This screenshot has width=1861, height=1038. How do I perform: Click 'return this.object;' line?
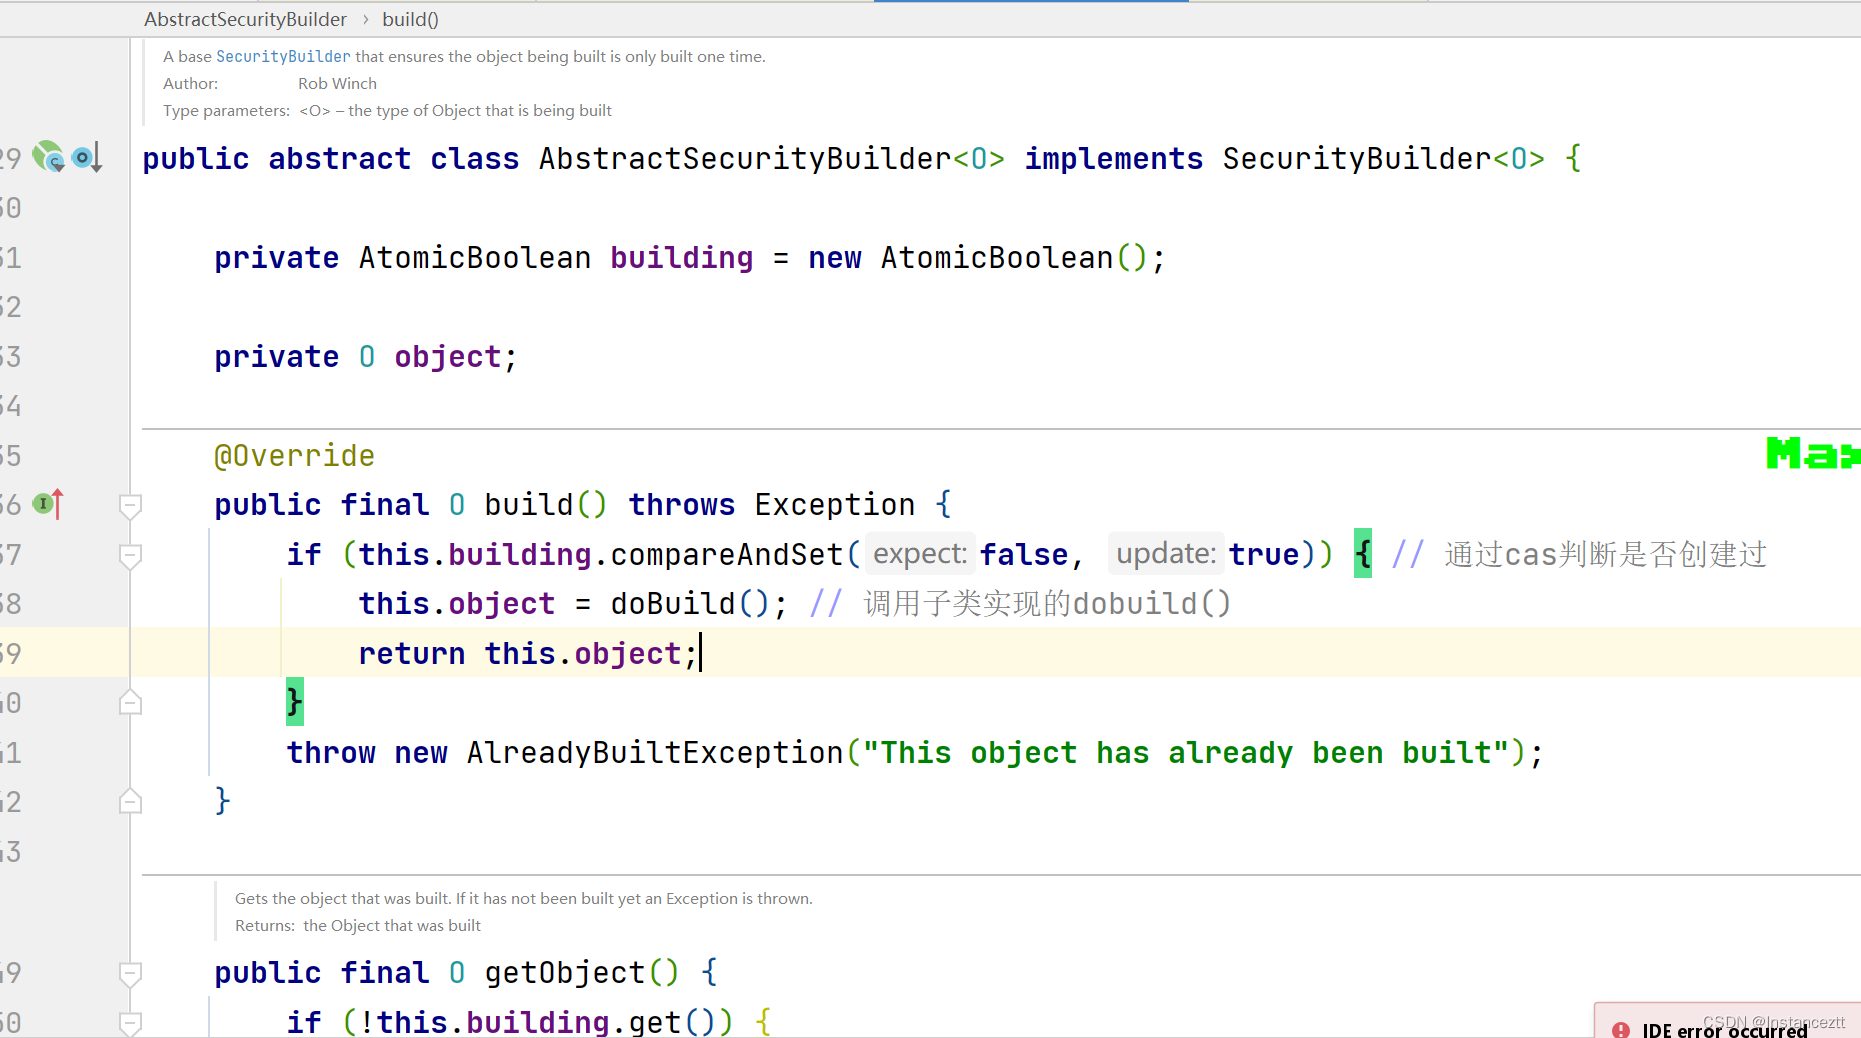[x=528, y=654]
